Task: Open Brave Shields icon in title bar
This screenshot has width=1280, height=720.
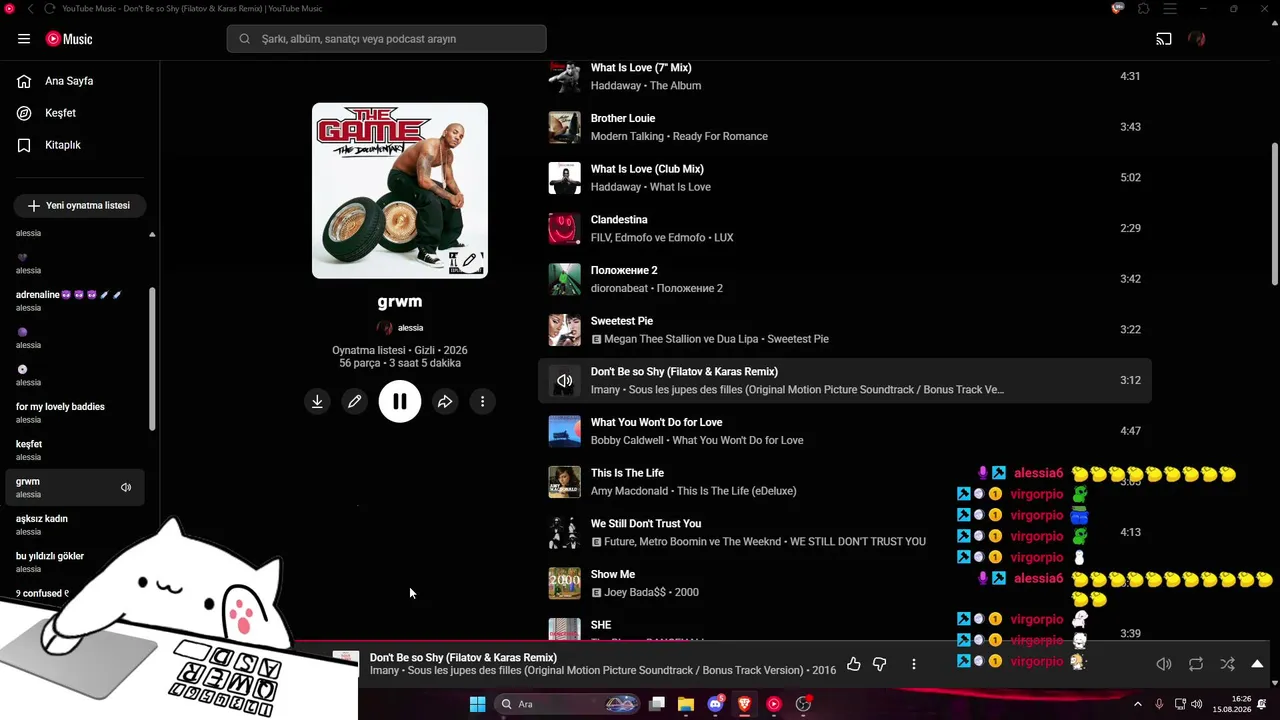Action: coord(1118,9)
